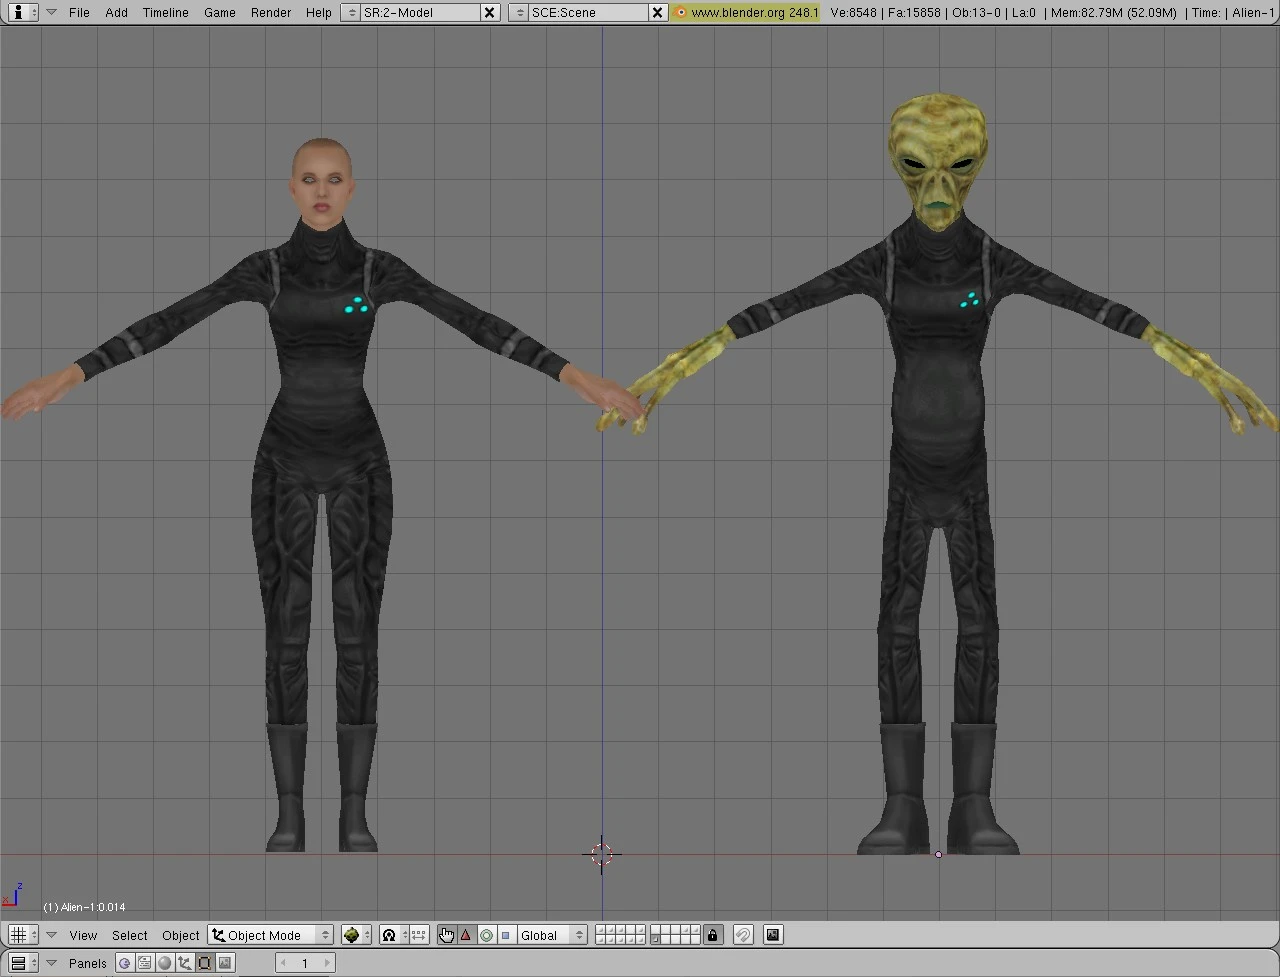Open the Panels menu in buttons header
Image resolution: width=1280 pixels, height=977 pixels.
click(88, 963)
